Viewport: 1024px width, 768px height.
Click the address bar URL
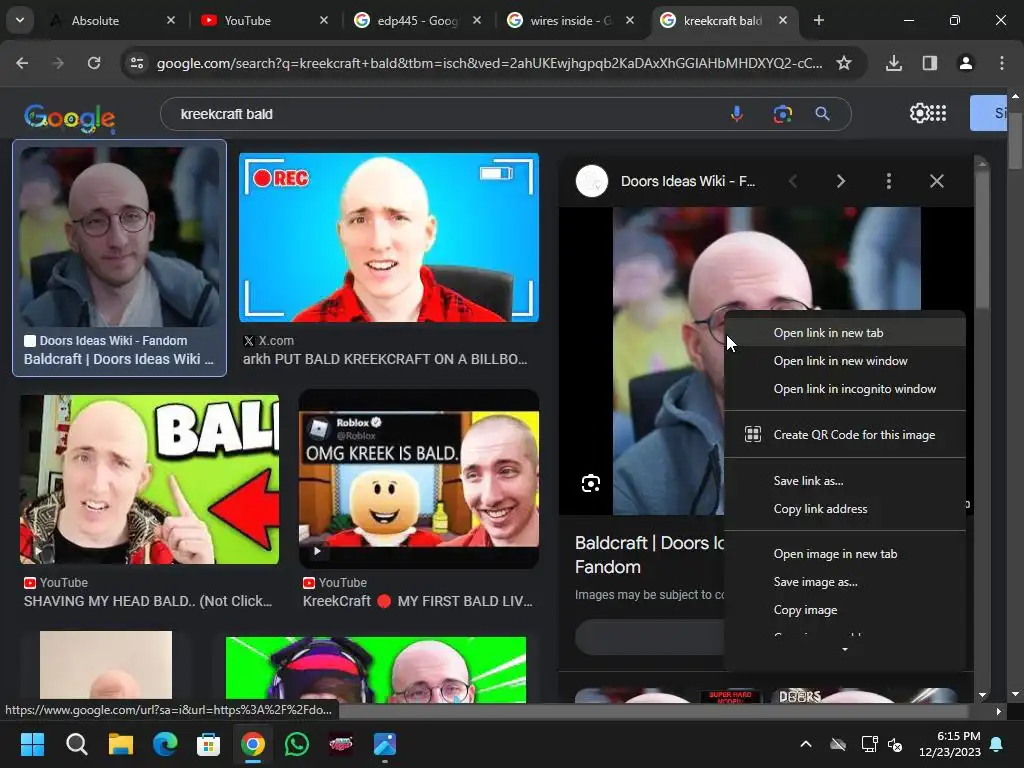[489, 63]
